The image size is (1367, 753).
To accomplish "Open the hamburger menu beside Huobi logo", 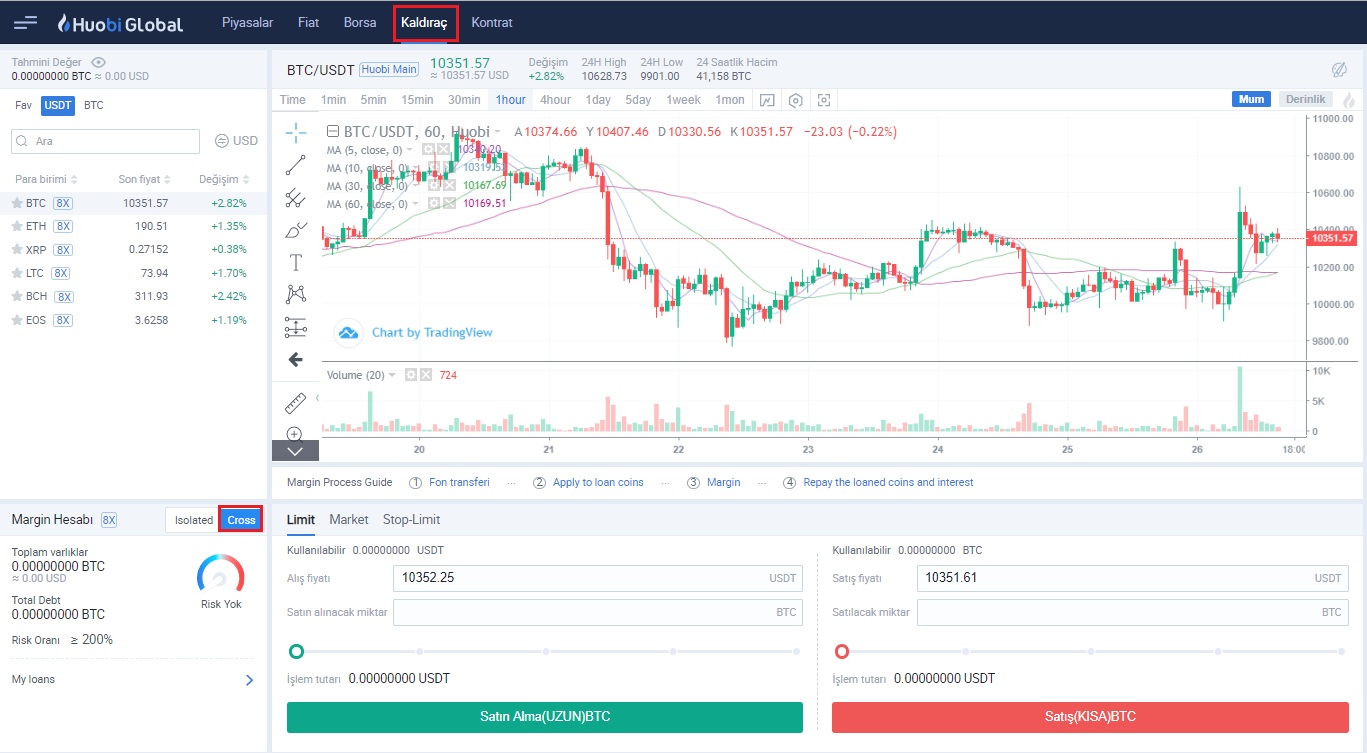I will click(x=26, y=22).
